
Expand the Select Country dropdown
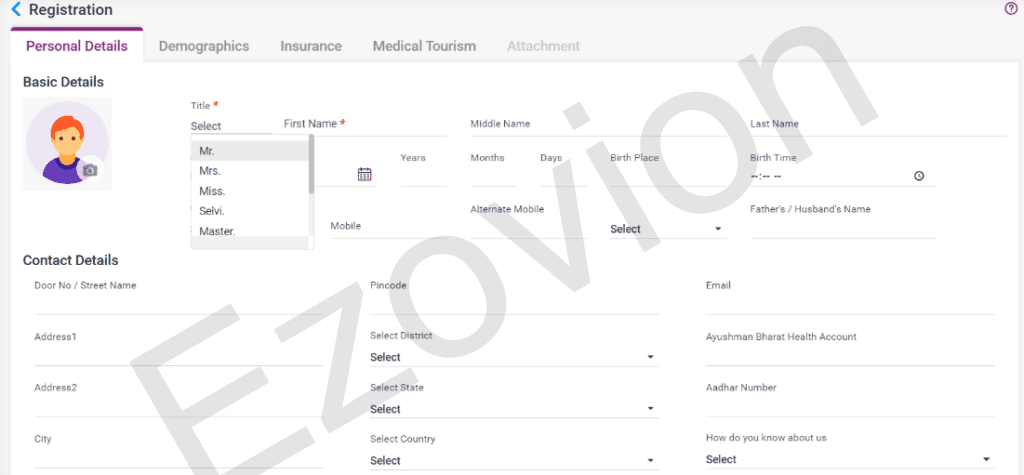pyautogui.click(x=513, y=461)
